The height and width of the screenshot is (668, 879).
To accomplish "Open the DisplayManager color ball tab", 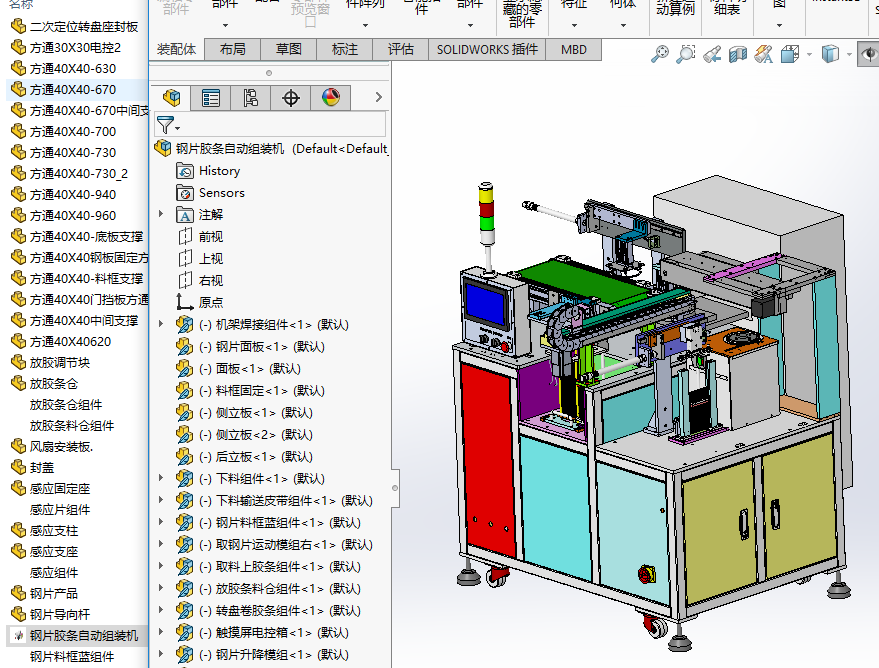I will coord(331,97).
